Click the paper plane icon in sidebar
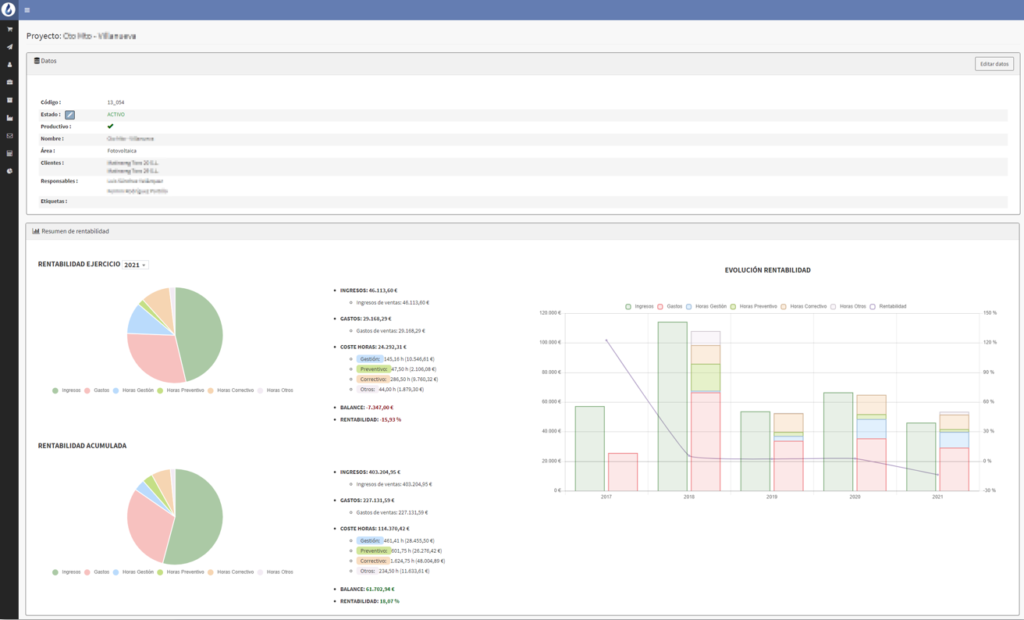Viewport: 1024px width, 620px height. [9, 47]
